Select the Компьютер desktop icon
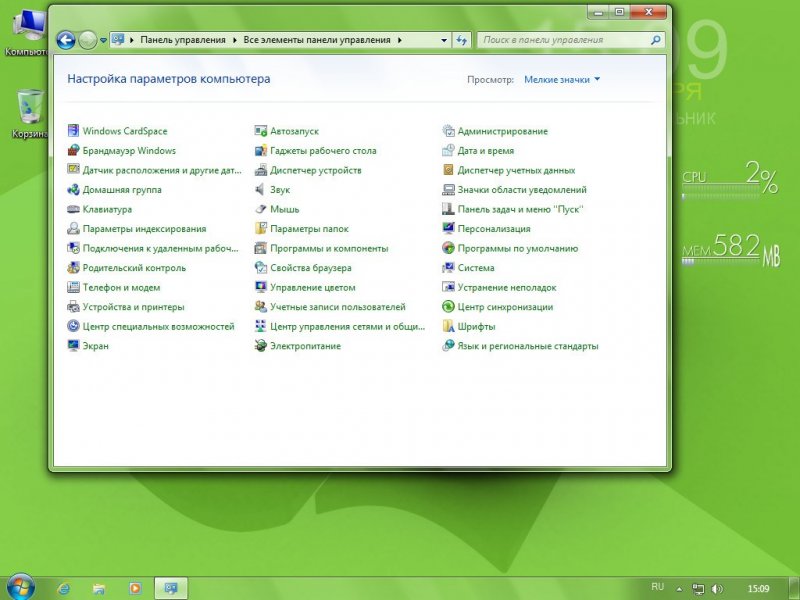The height and width of the screenshot is (600, 800). [28, 32]
